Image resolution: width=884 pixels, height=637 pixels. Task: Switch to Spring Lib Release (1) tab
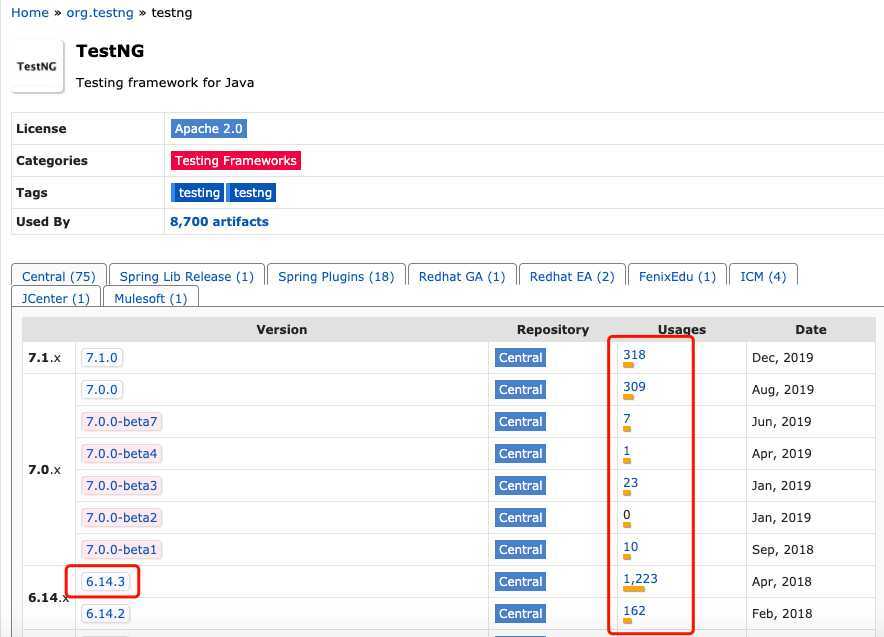click(x=187, y=276)
